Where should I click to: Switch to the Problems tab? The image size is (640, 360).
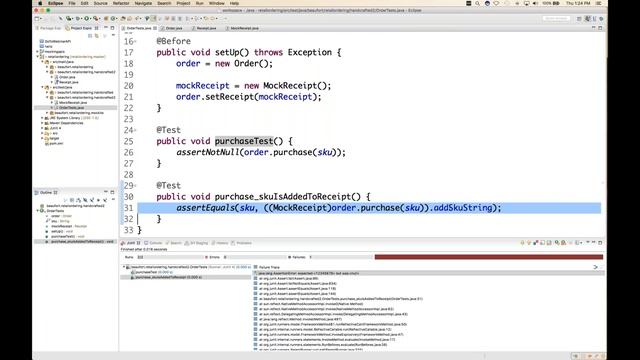tap(242, 243)
